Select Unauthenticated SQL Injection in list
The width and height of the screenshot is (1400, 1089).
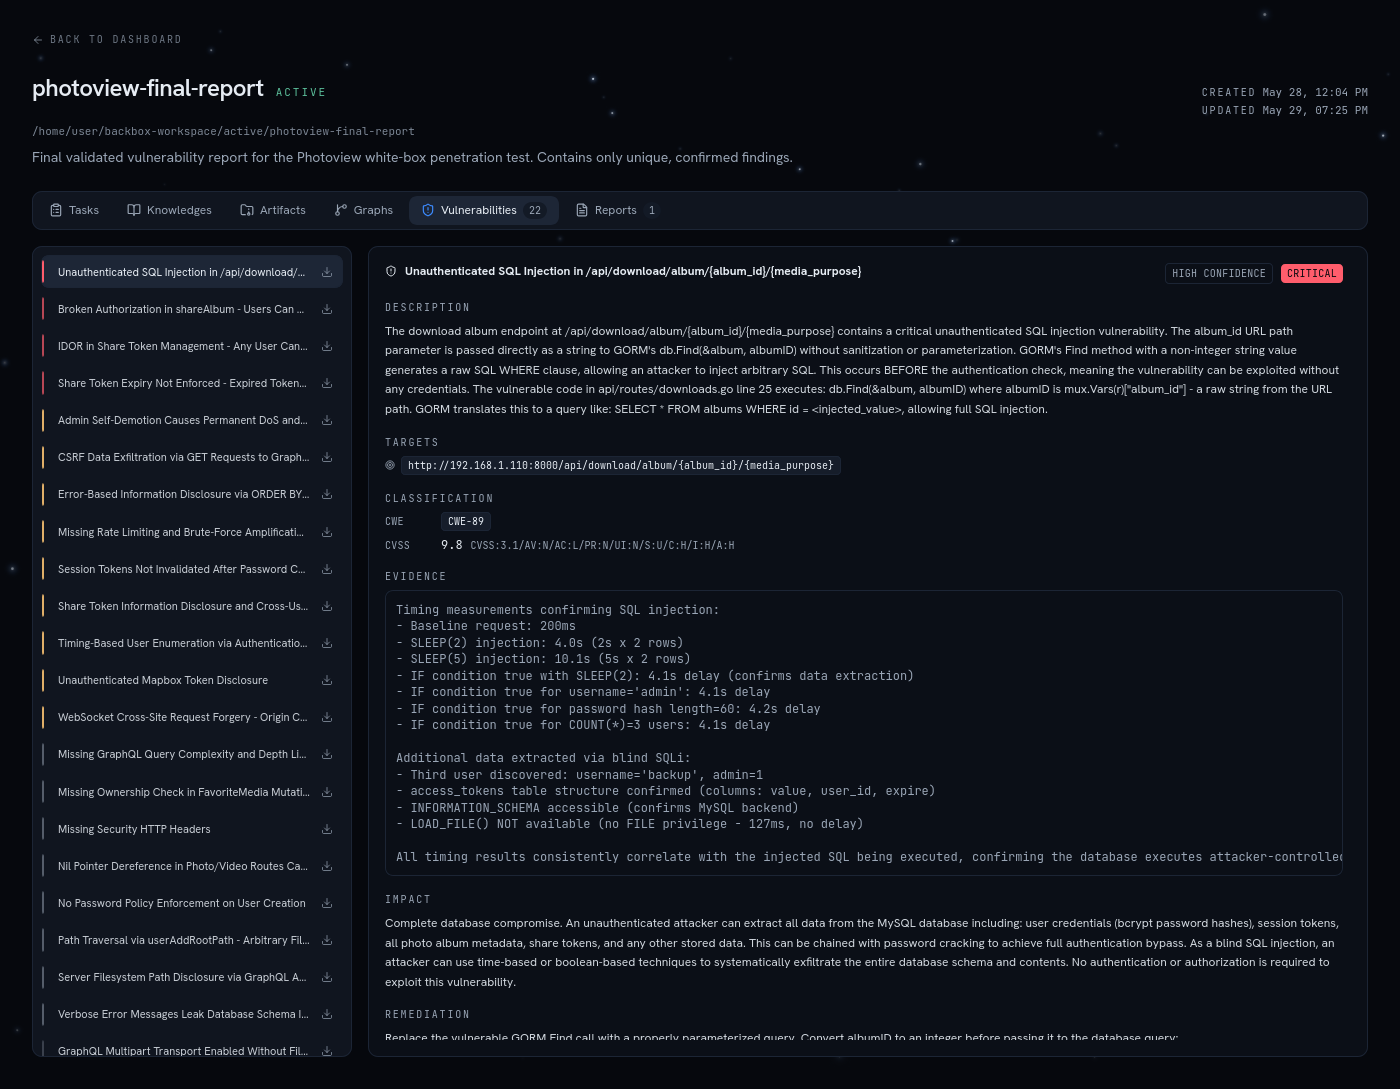[192, 272]
